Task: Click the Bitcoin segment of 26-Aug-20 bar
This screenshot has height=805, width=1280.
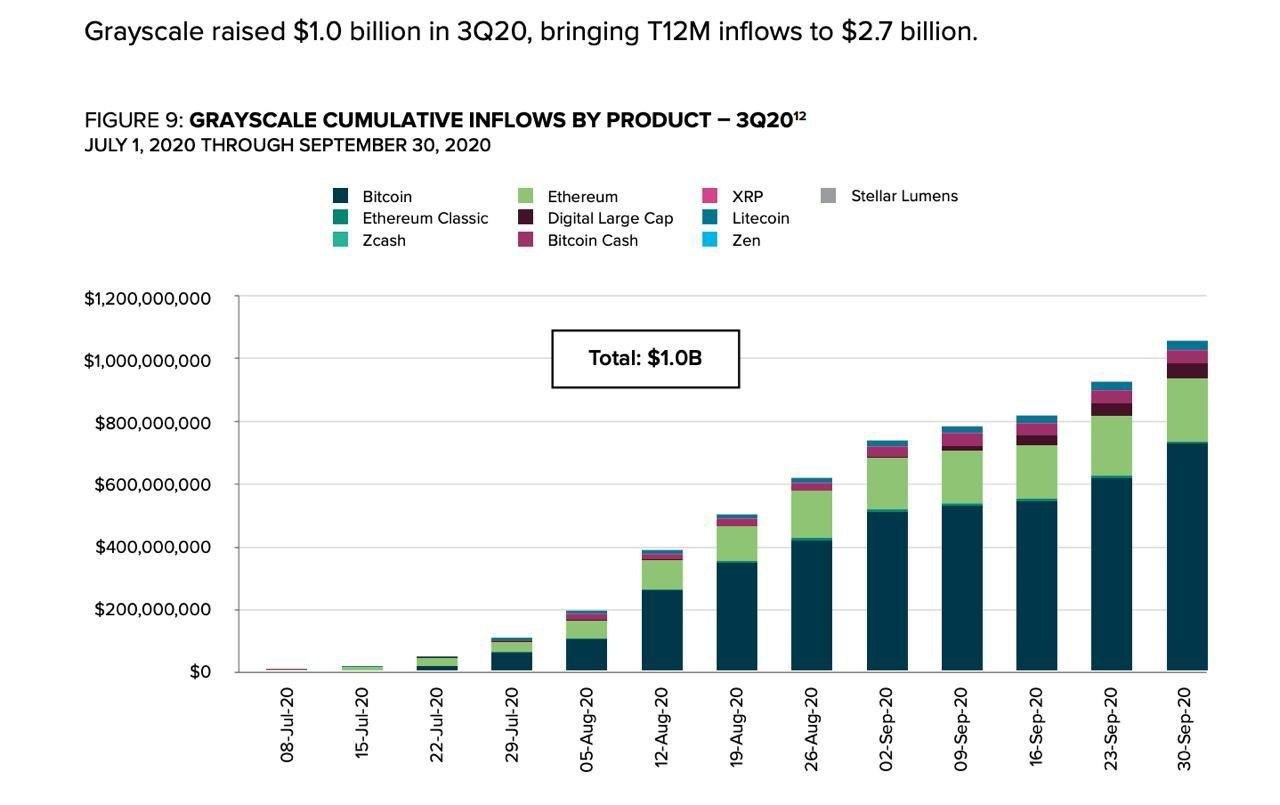Action: click(812, 606)
